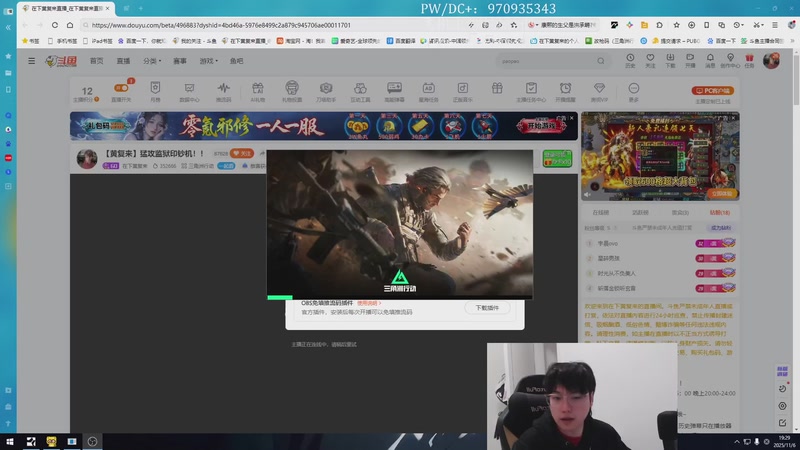Open the 首页 home tab
The height and width of the screenshot is (450, 800).
(x=96, y=61)
